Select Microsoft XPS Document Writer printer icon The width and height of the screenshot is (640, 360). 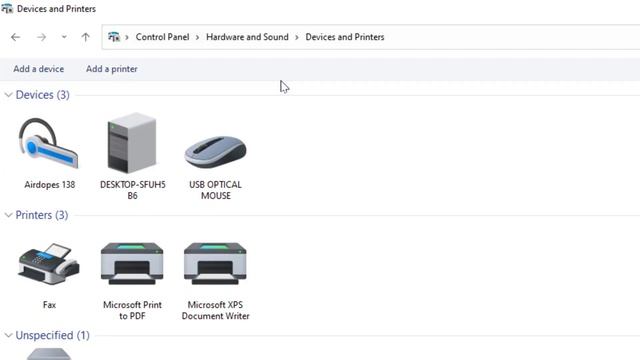pyautogui.click(x=215, y=263)
